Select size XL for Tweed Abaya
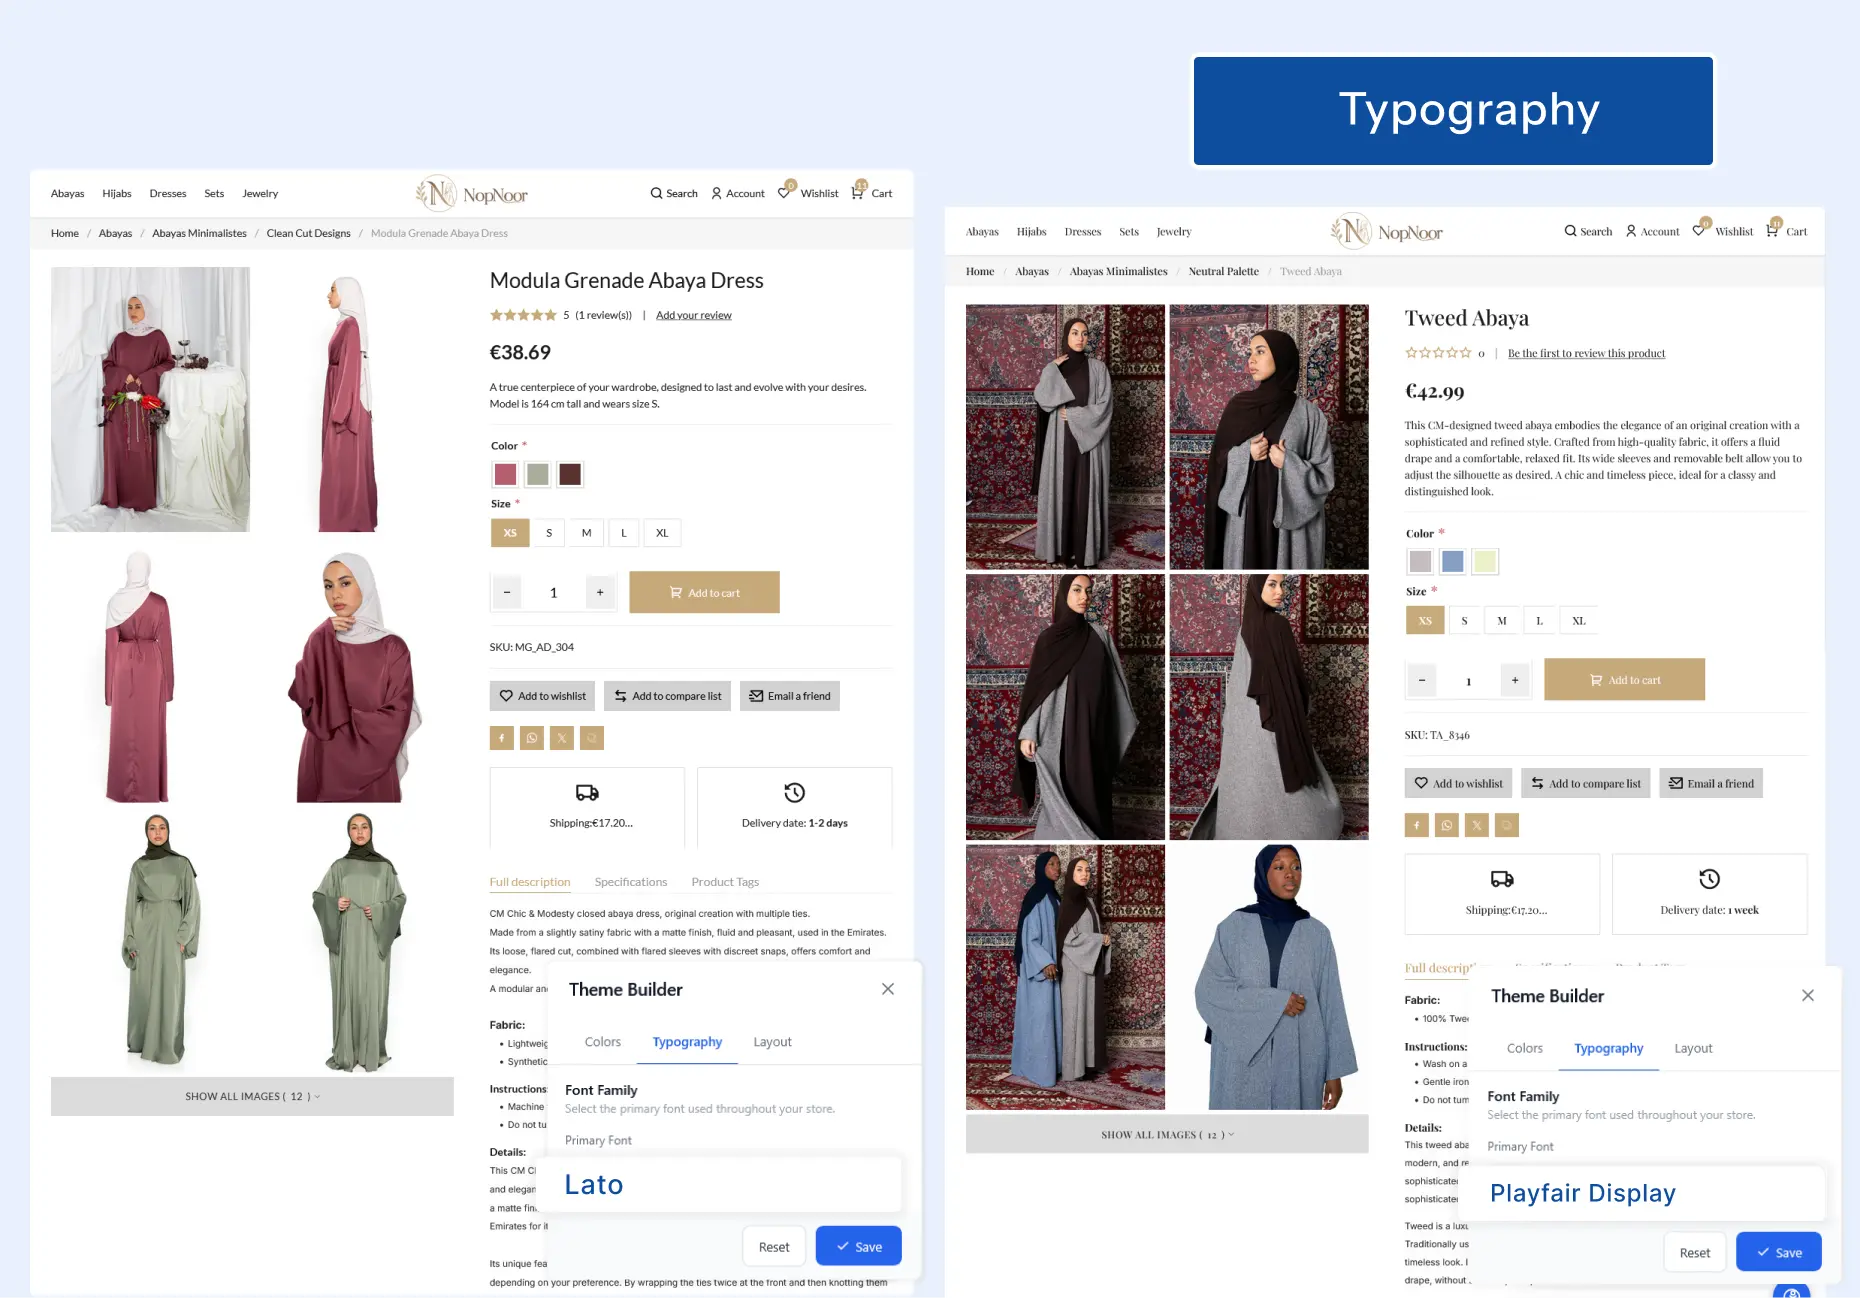Screen dimensions: 1860x1298 1579,621
